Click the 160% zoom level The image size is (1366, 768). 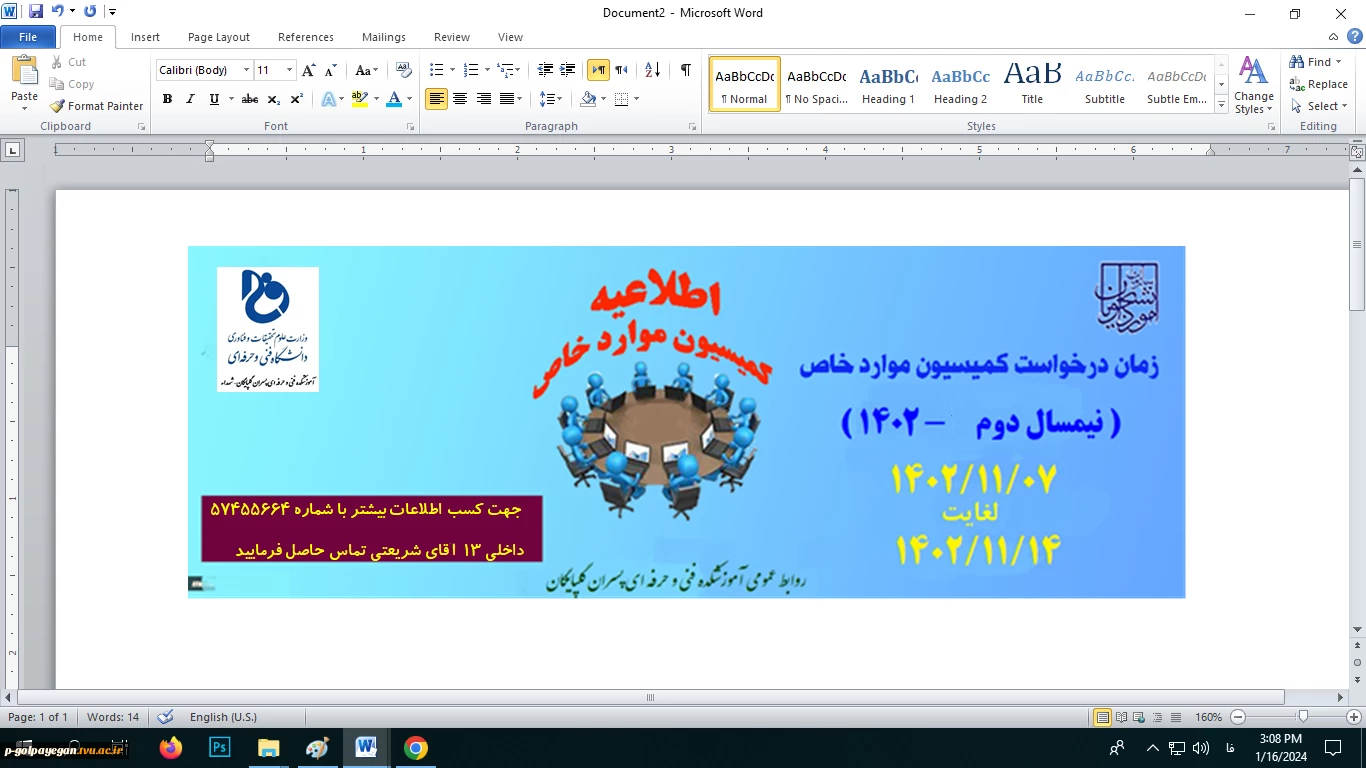[1209, 717]
